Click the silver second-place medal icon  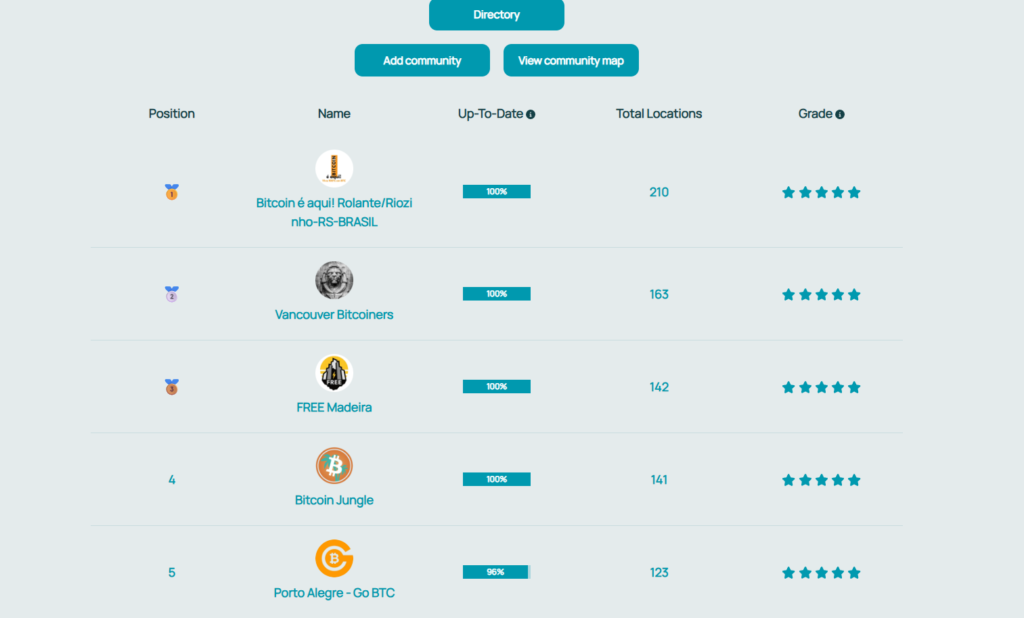(172, 294)
